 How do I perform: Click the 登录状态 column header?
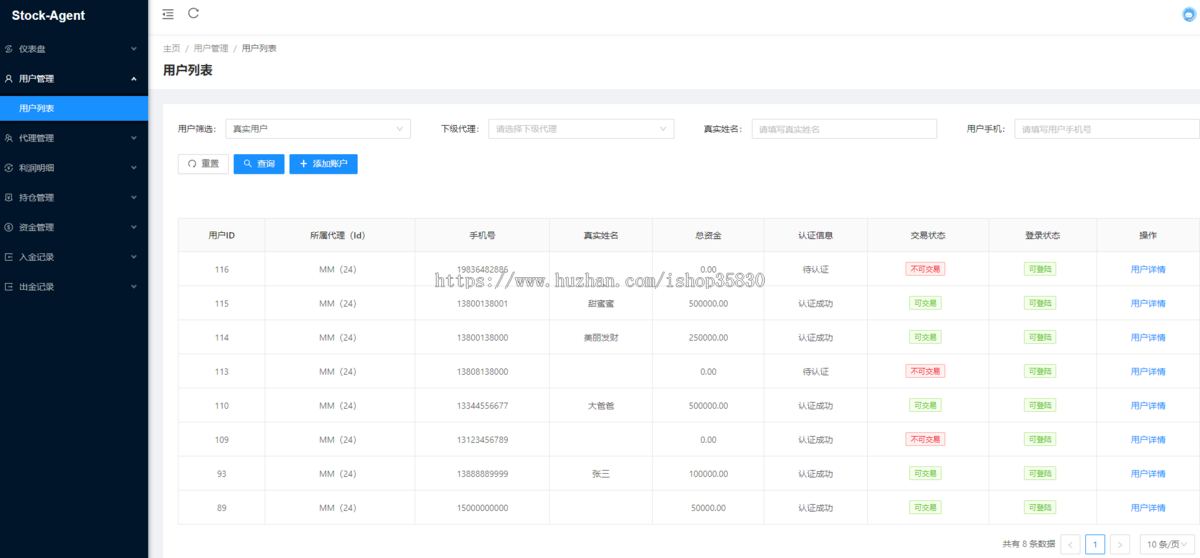point(1042,235)
